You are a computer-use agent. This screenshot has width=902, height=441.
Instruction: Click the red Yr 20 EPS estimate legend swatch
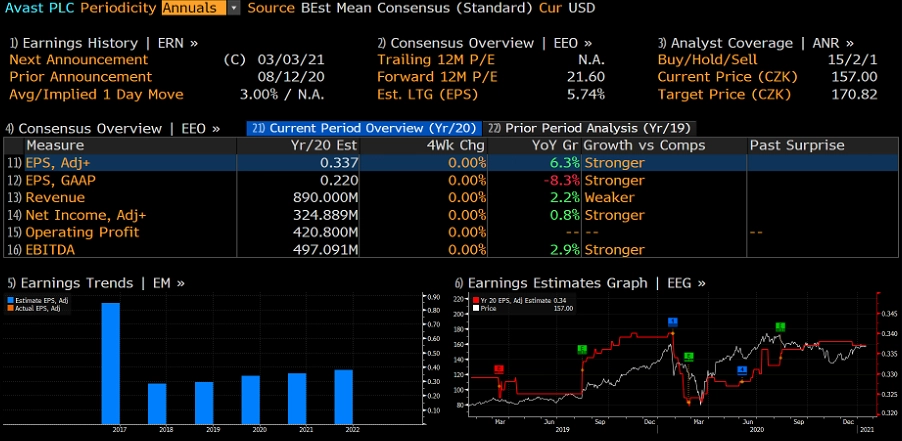click(x=475, y=300)
